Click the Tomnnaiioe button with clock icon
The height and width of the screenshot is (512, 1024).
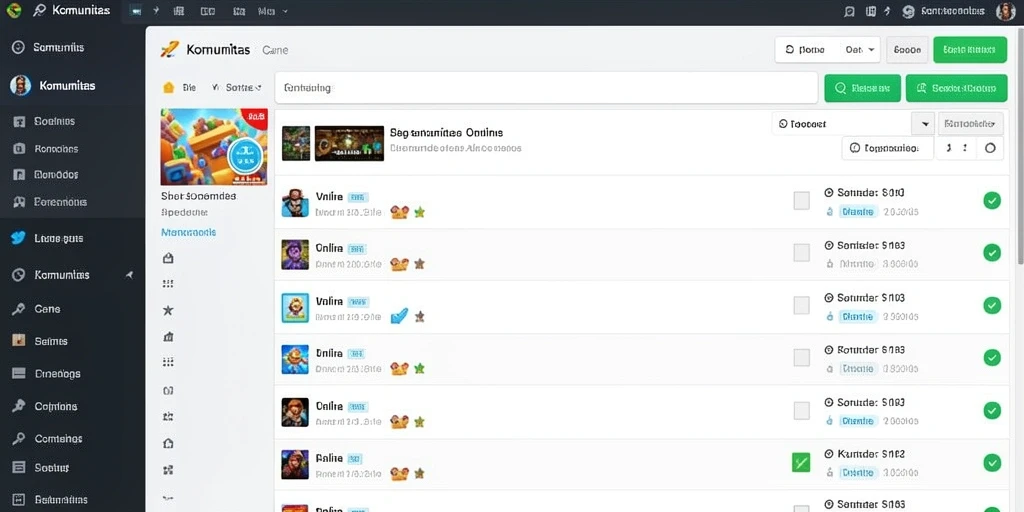coord(887,148)
